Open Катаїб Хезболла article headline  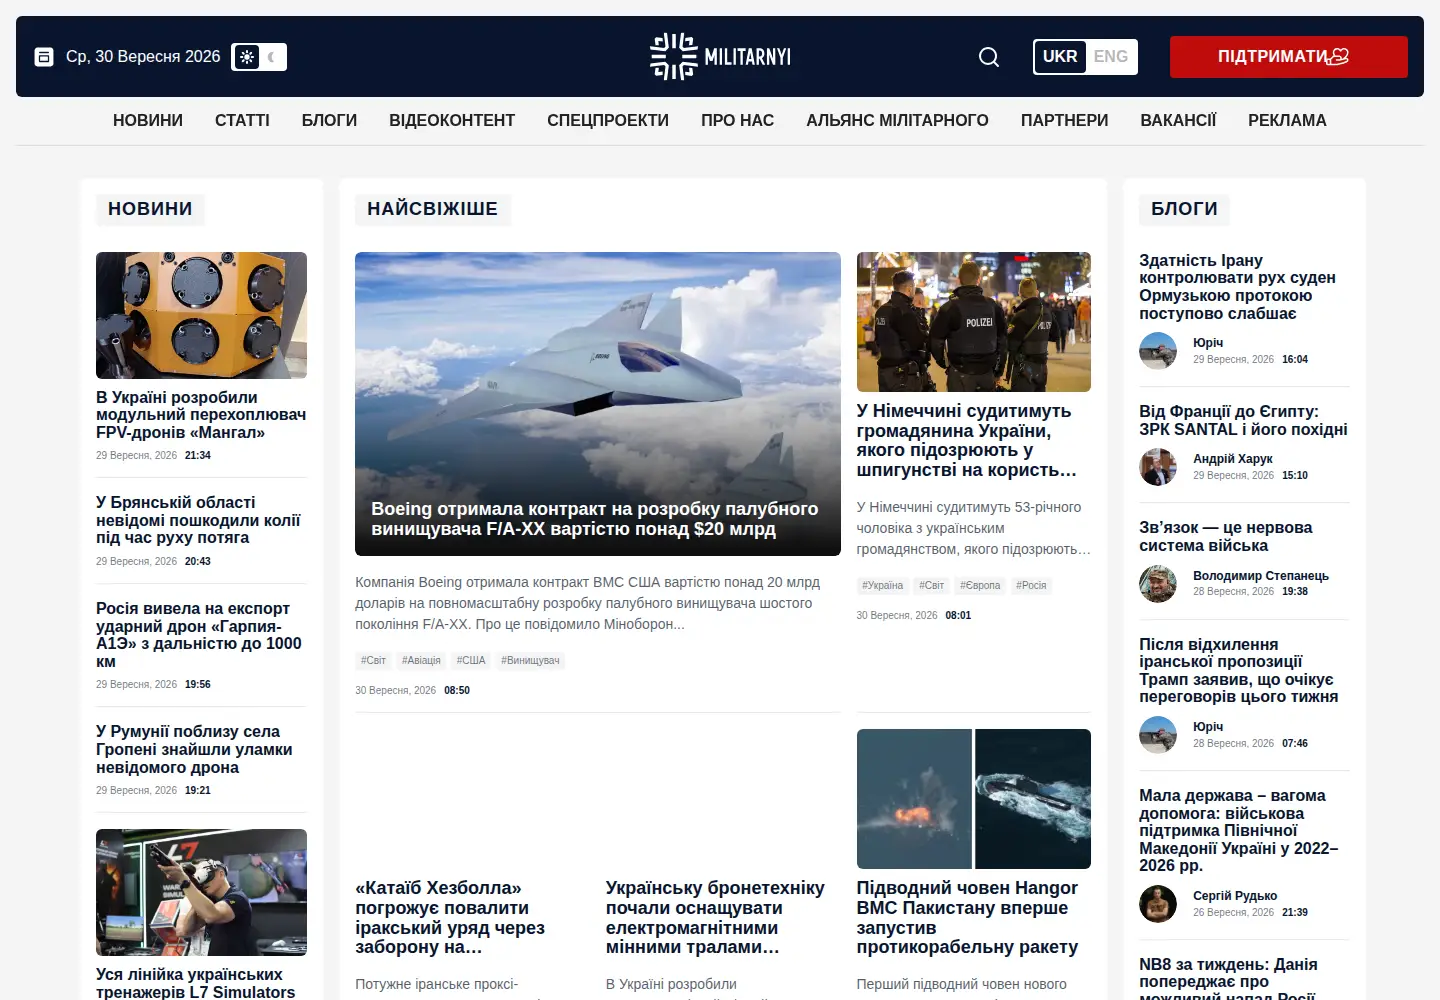click(x=450, y=917)
